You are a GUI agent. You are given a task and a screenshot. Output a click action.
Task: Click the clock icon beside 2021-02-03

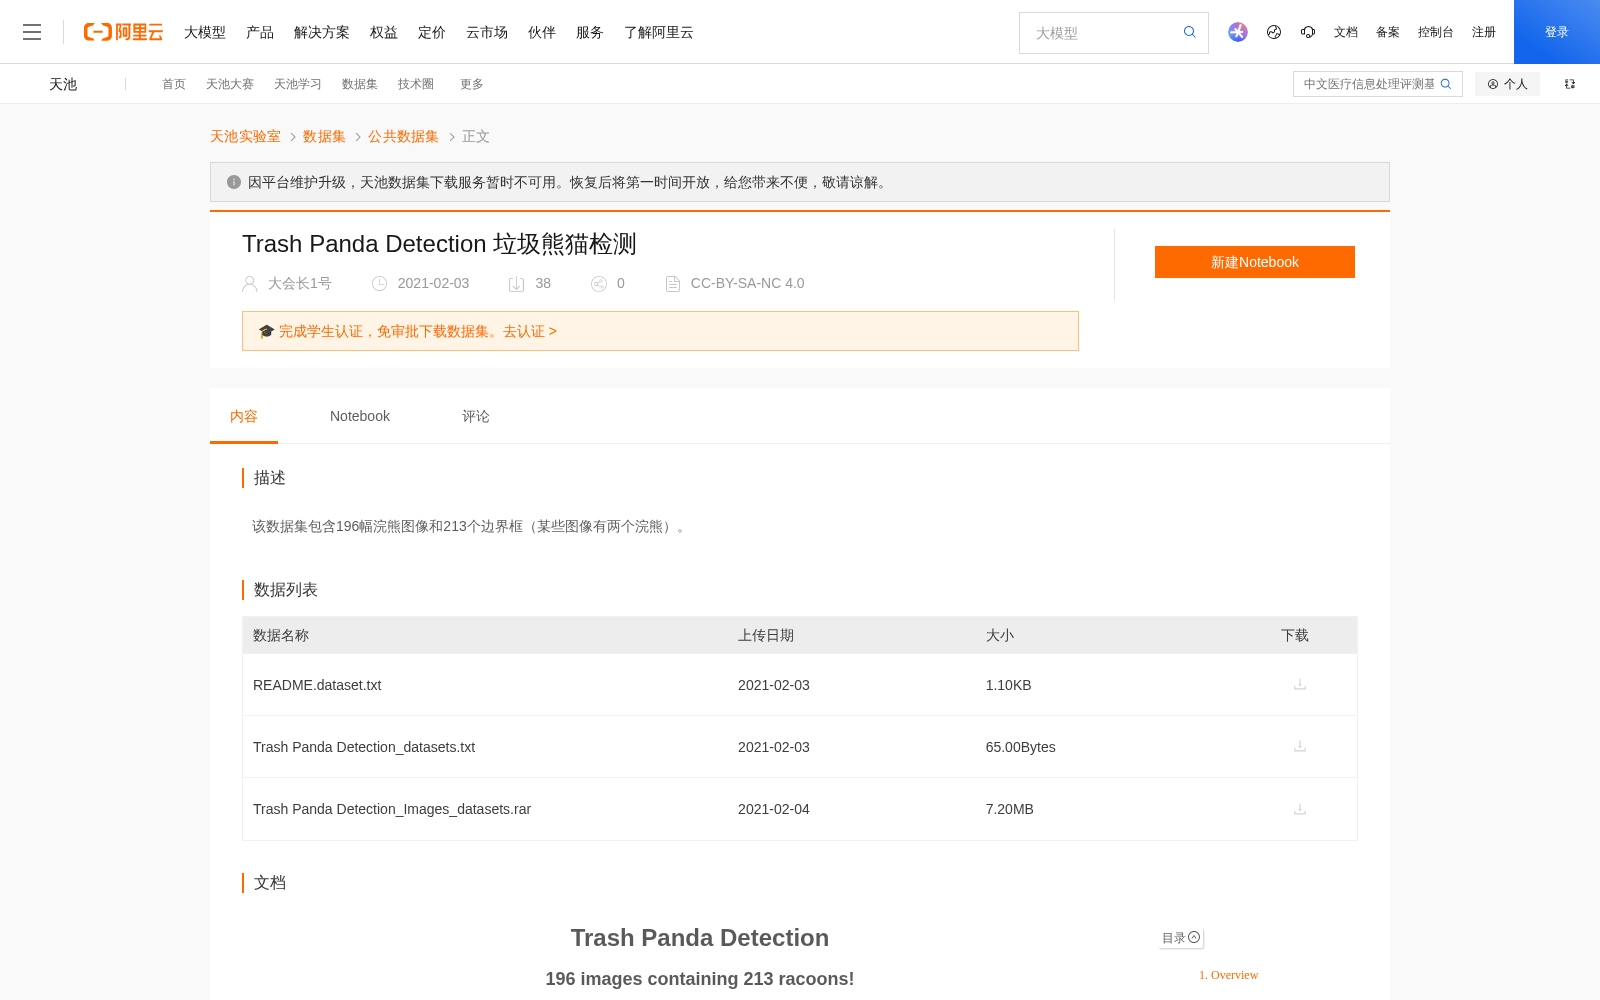tap(380, 284)
